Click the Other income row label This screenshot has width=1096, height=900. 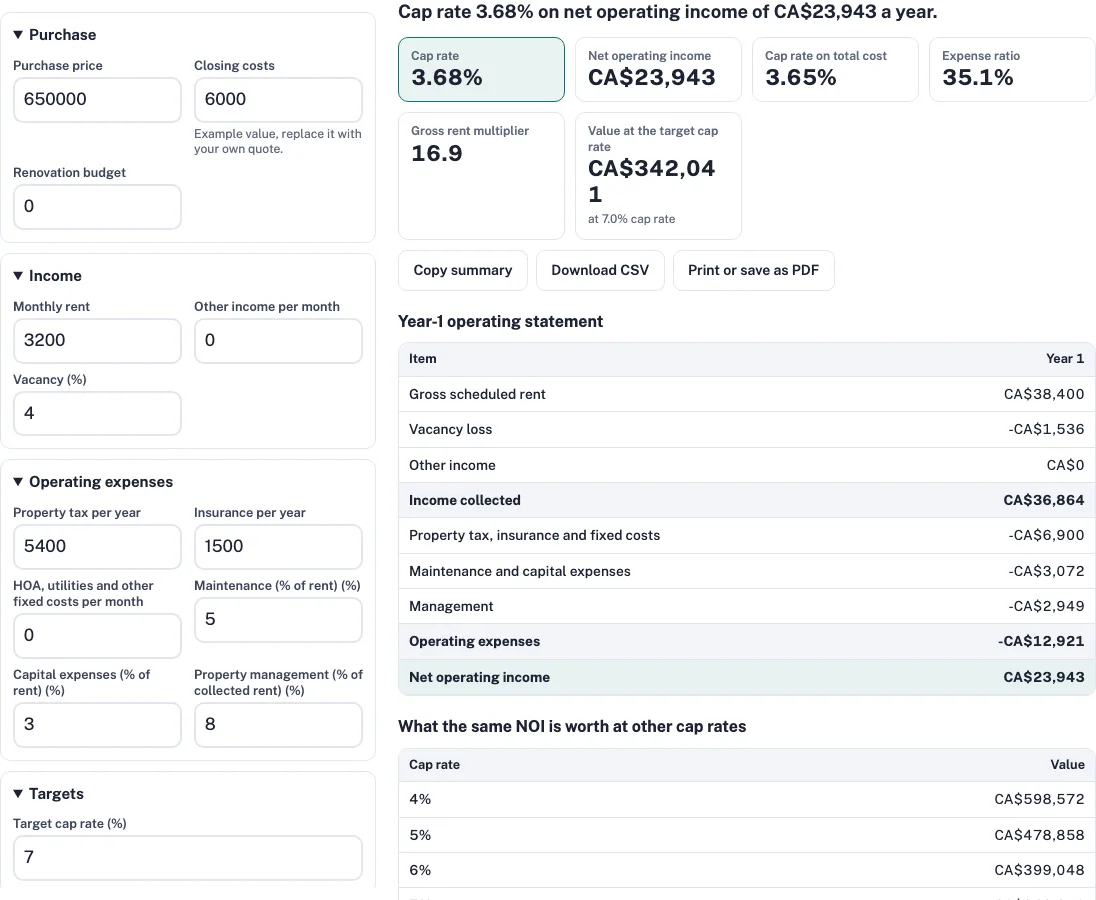coord(452,465)
